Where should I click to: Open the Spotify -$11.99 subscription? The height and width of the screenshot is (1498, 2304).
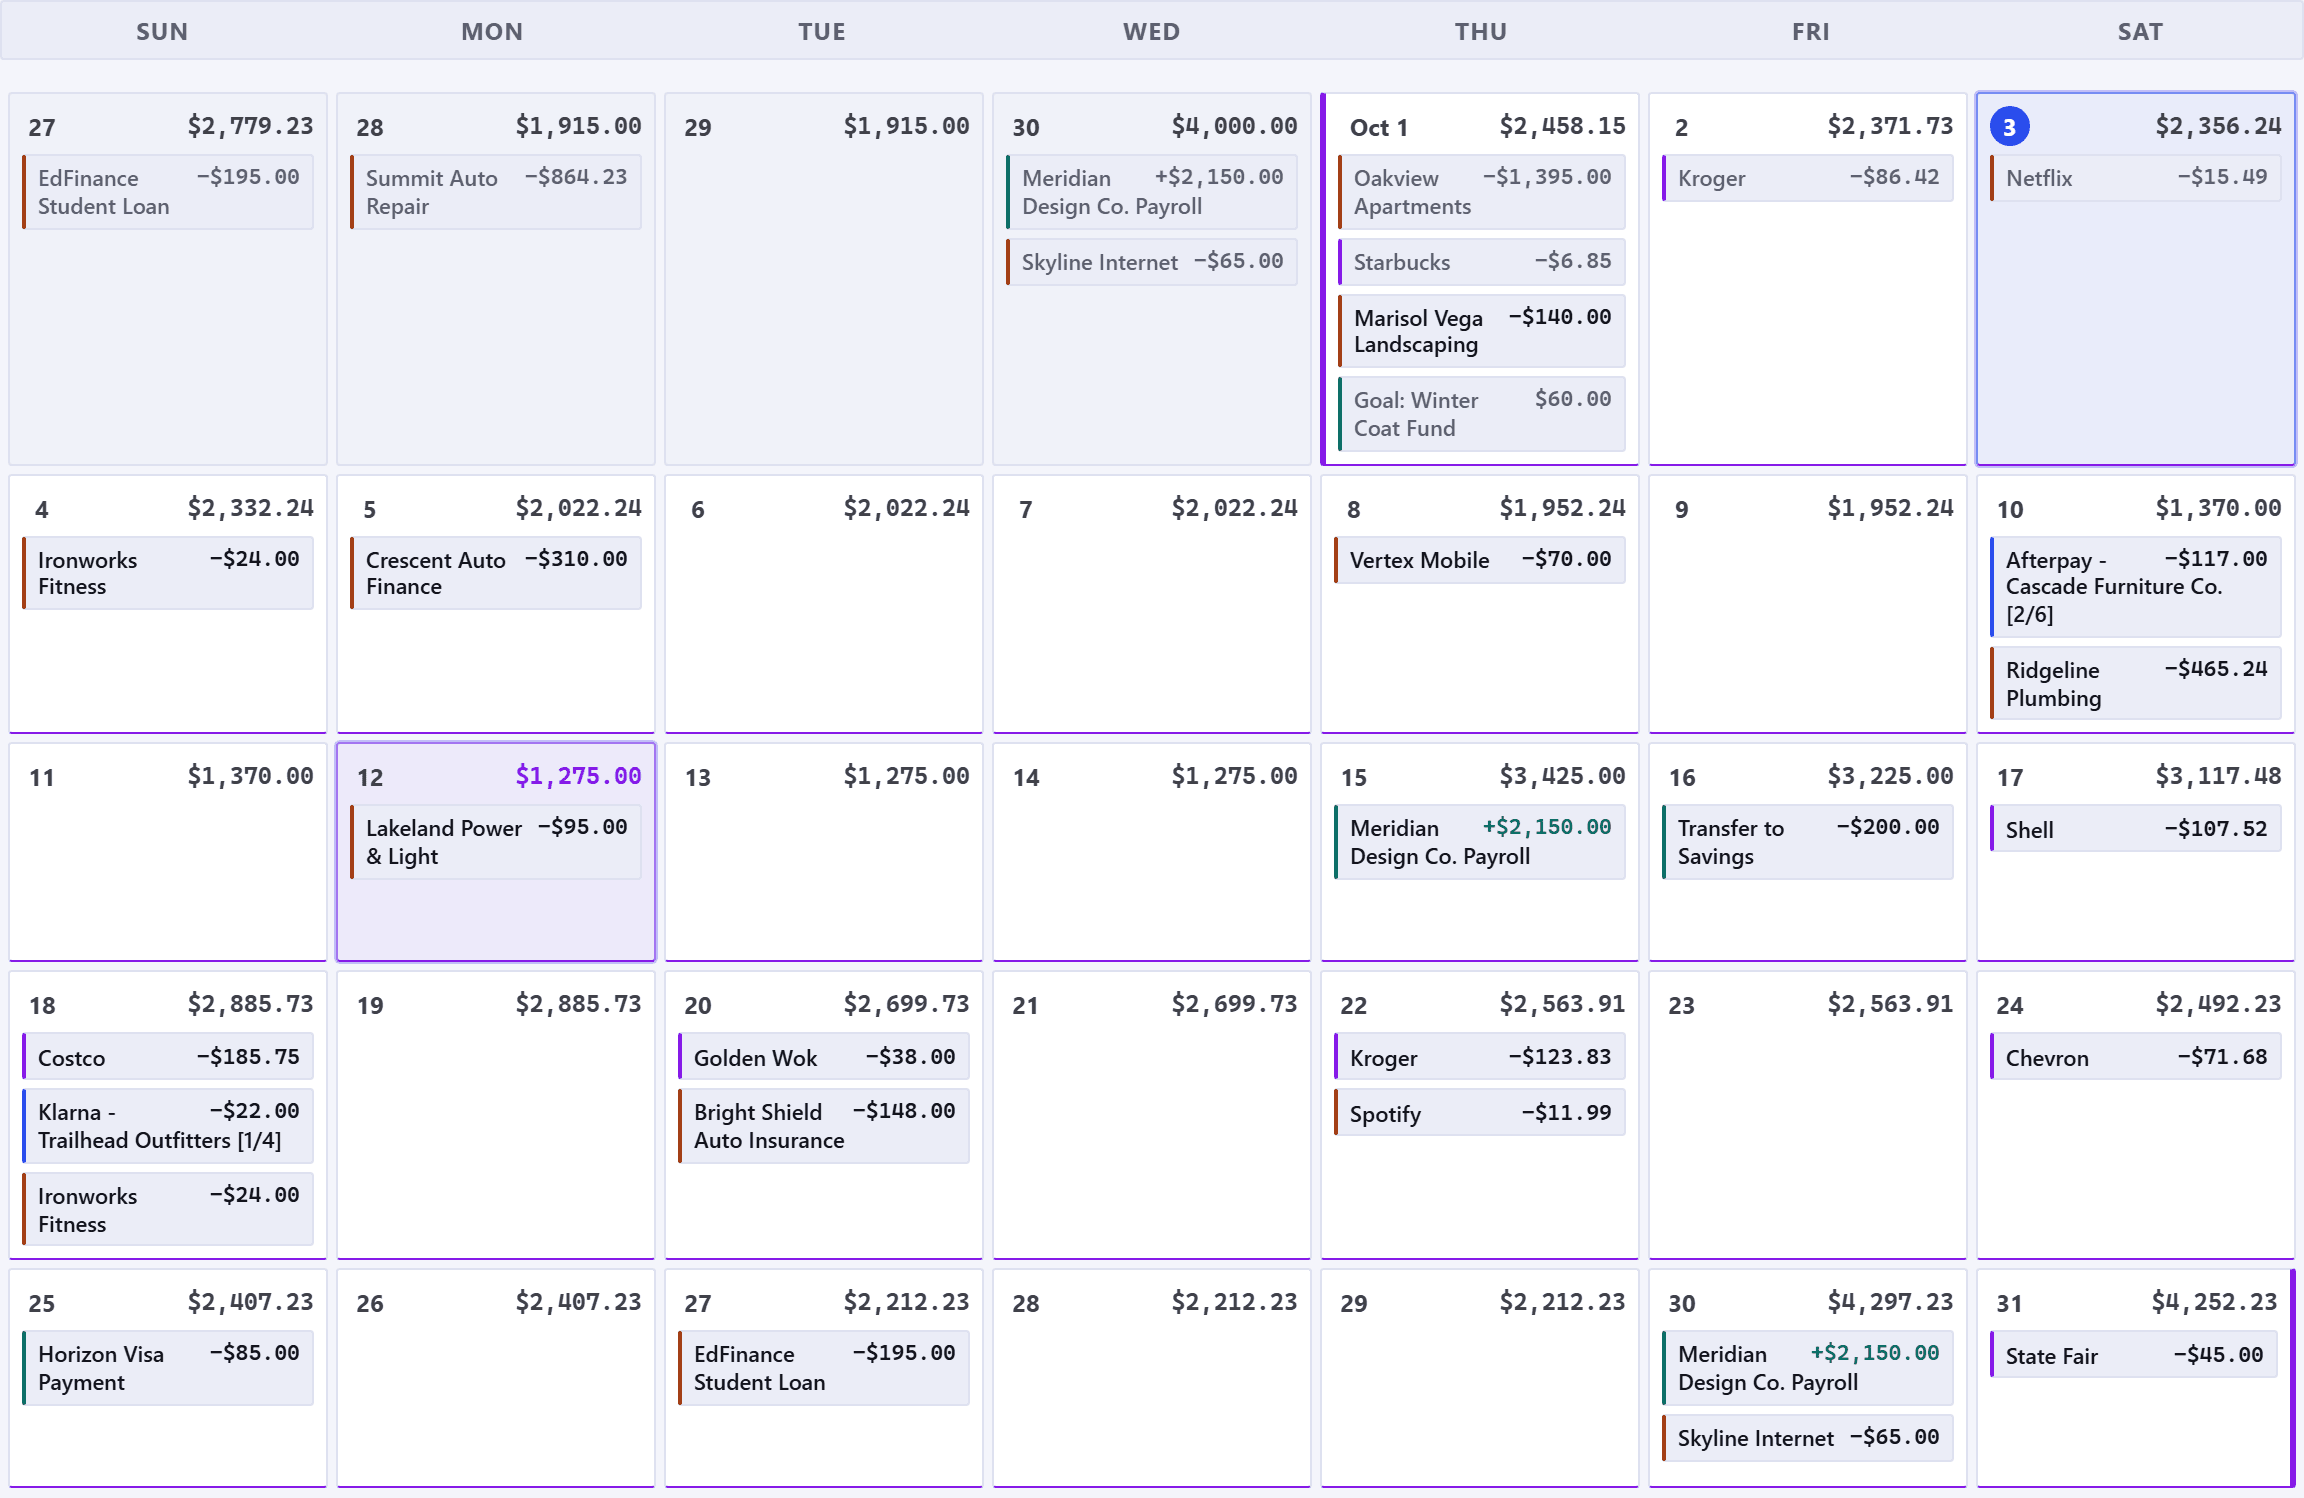1479,1113
